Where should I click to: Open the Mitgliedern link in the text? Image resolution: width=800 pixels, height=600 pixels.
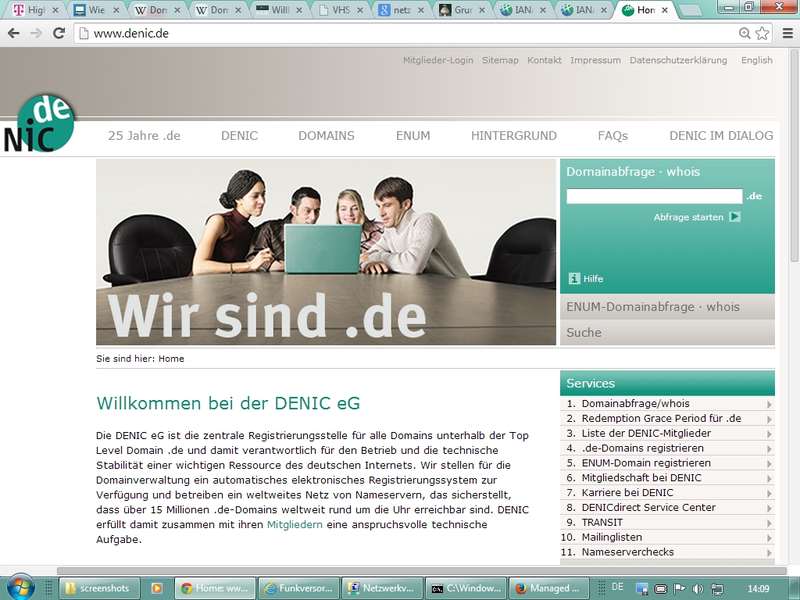pos(294,524)
